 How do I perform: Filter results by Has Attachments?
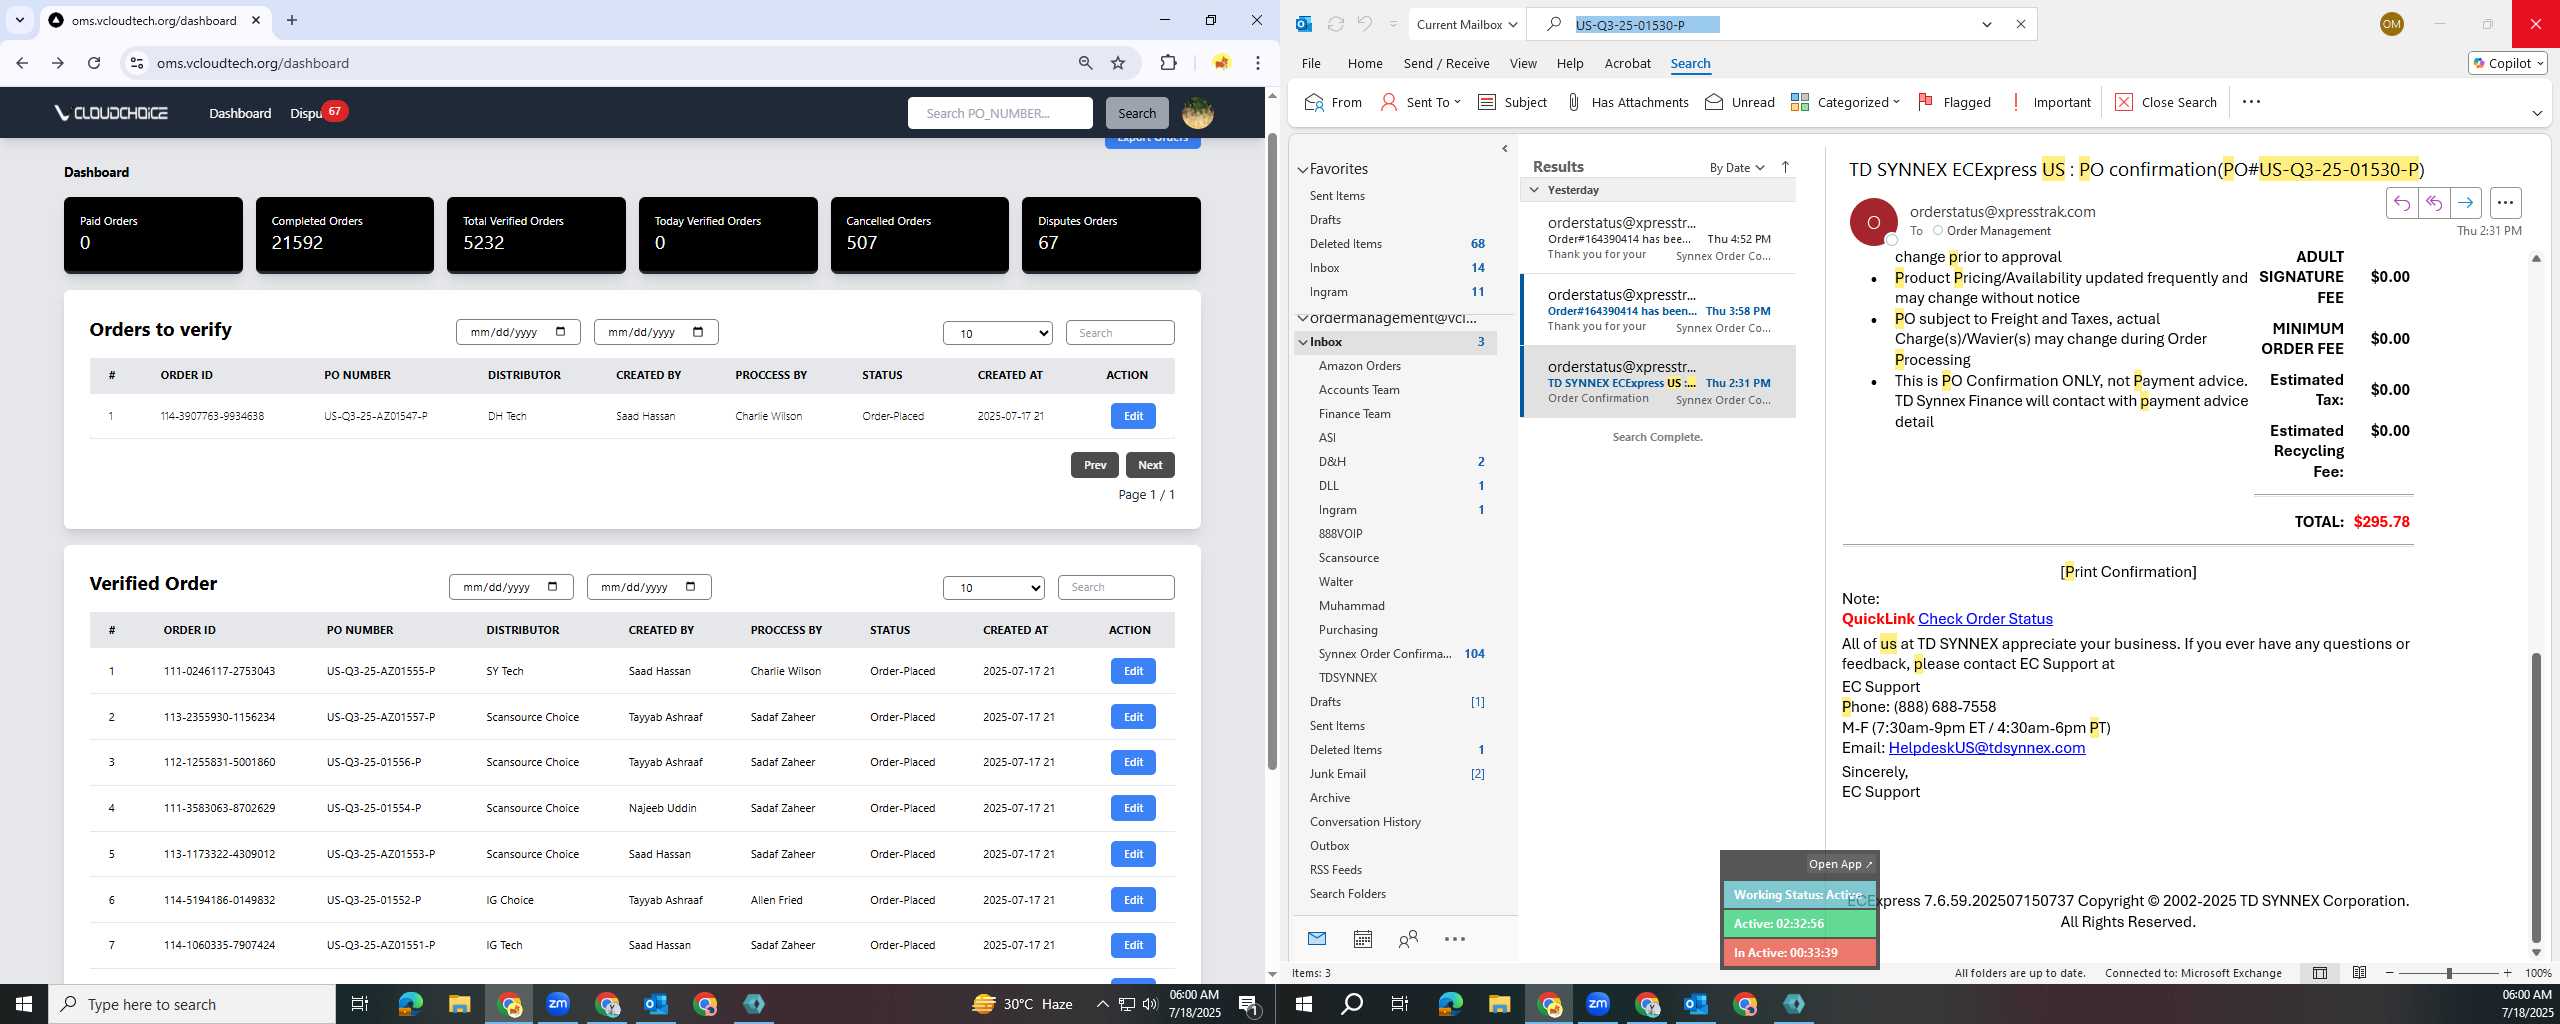click(1627, 102)
